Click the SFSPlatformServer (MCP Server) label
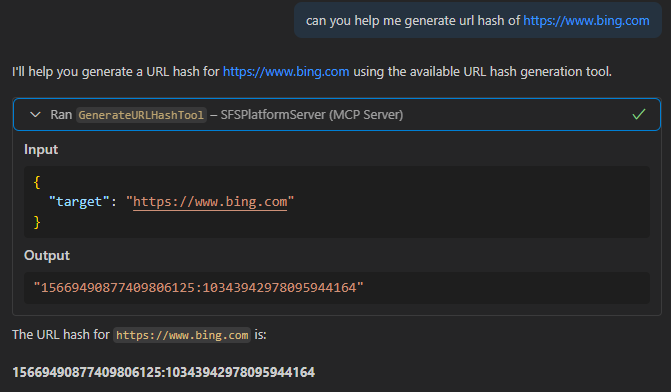Viewport: 671px width, 392px height. click(x=312, y=115)
